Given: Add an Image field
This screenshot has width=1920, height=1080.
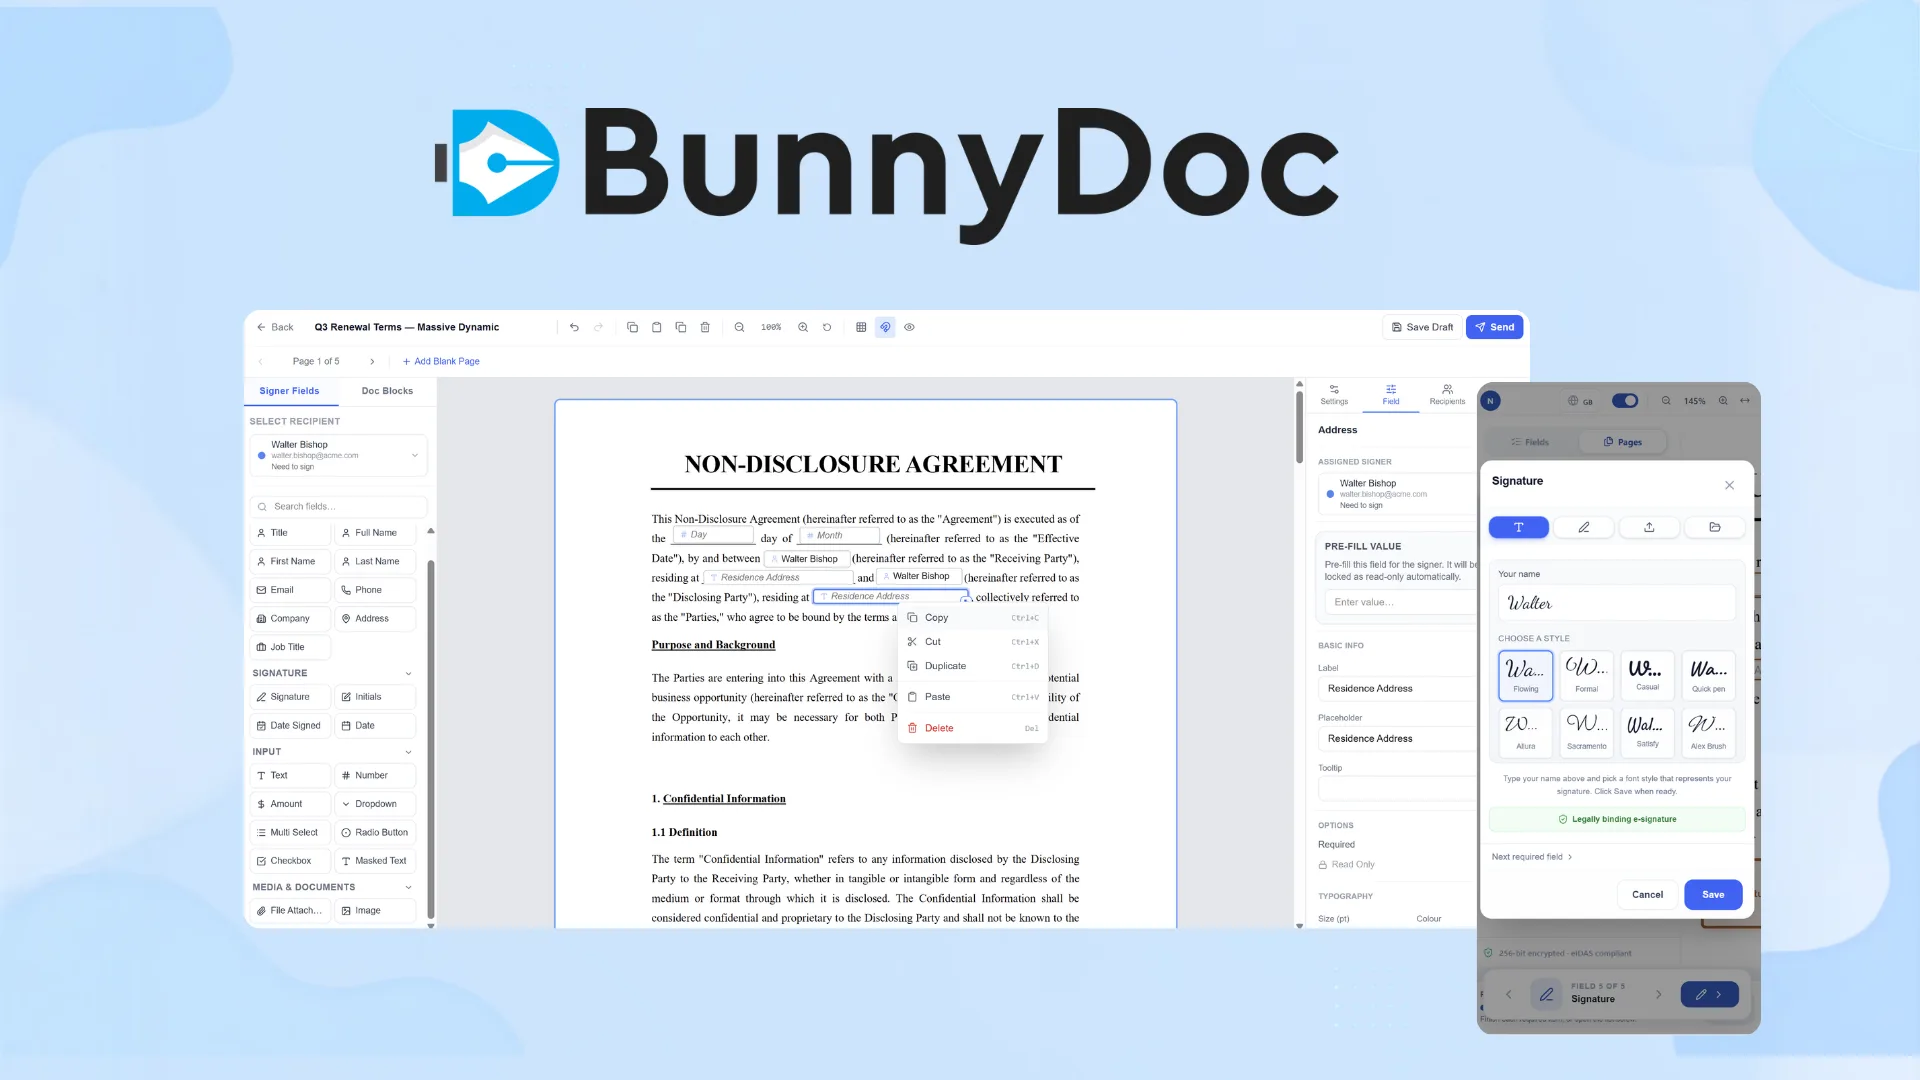Looking at the screenshot, I should coord(375,911).
